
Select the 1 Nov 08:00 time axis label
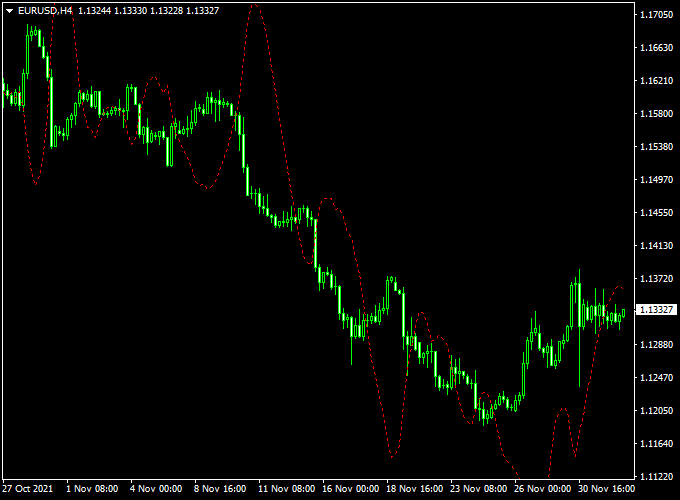click(x=92, y=489)
